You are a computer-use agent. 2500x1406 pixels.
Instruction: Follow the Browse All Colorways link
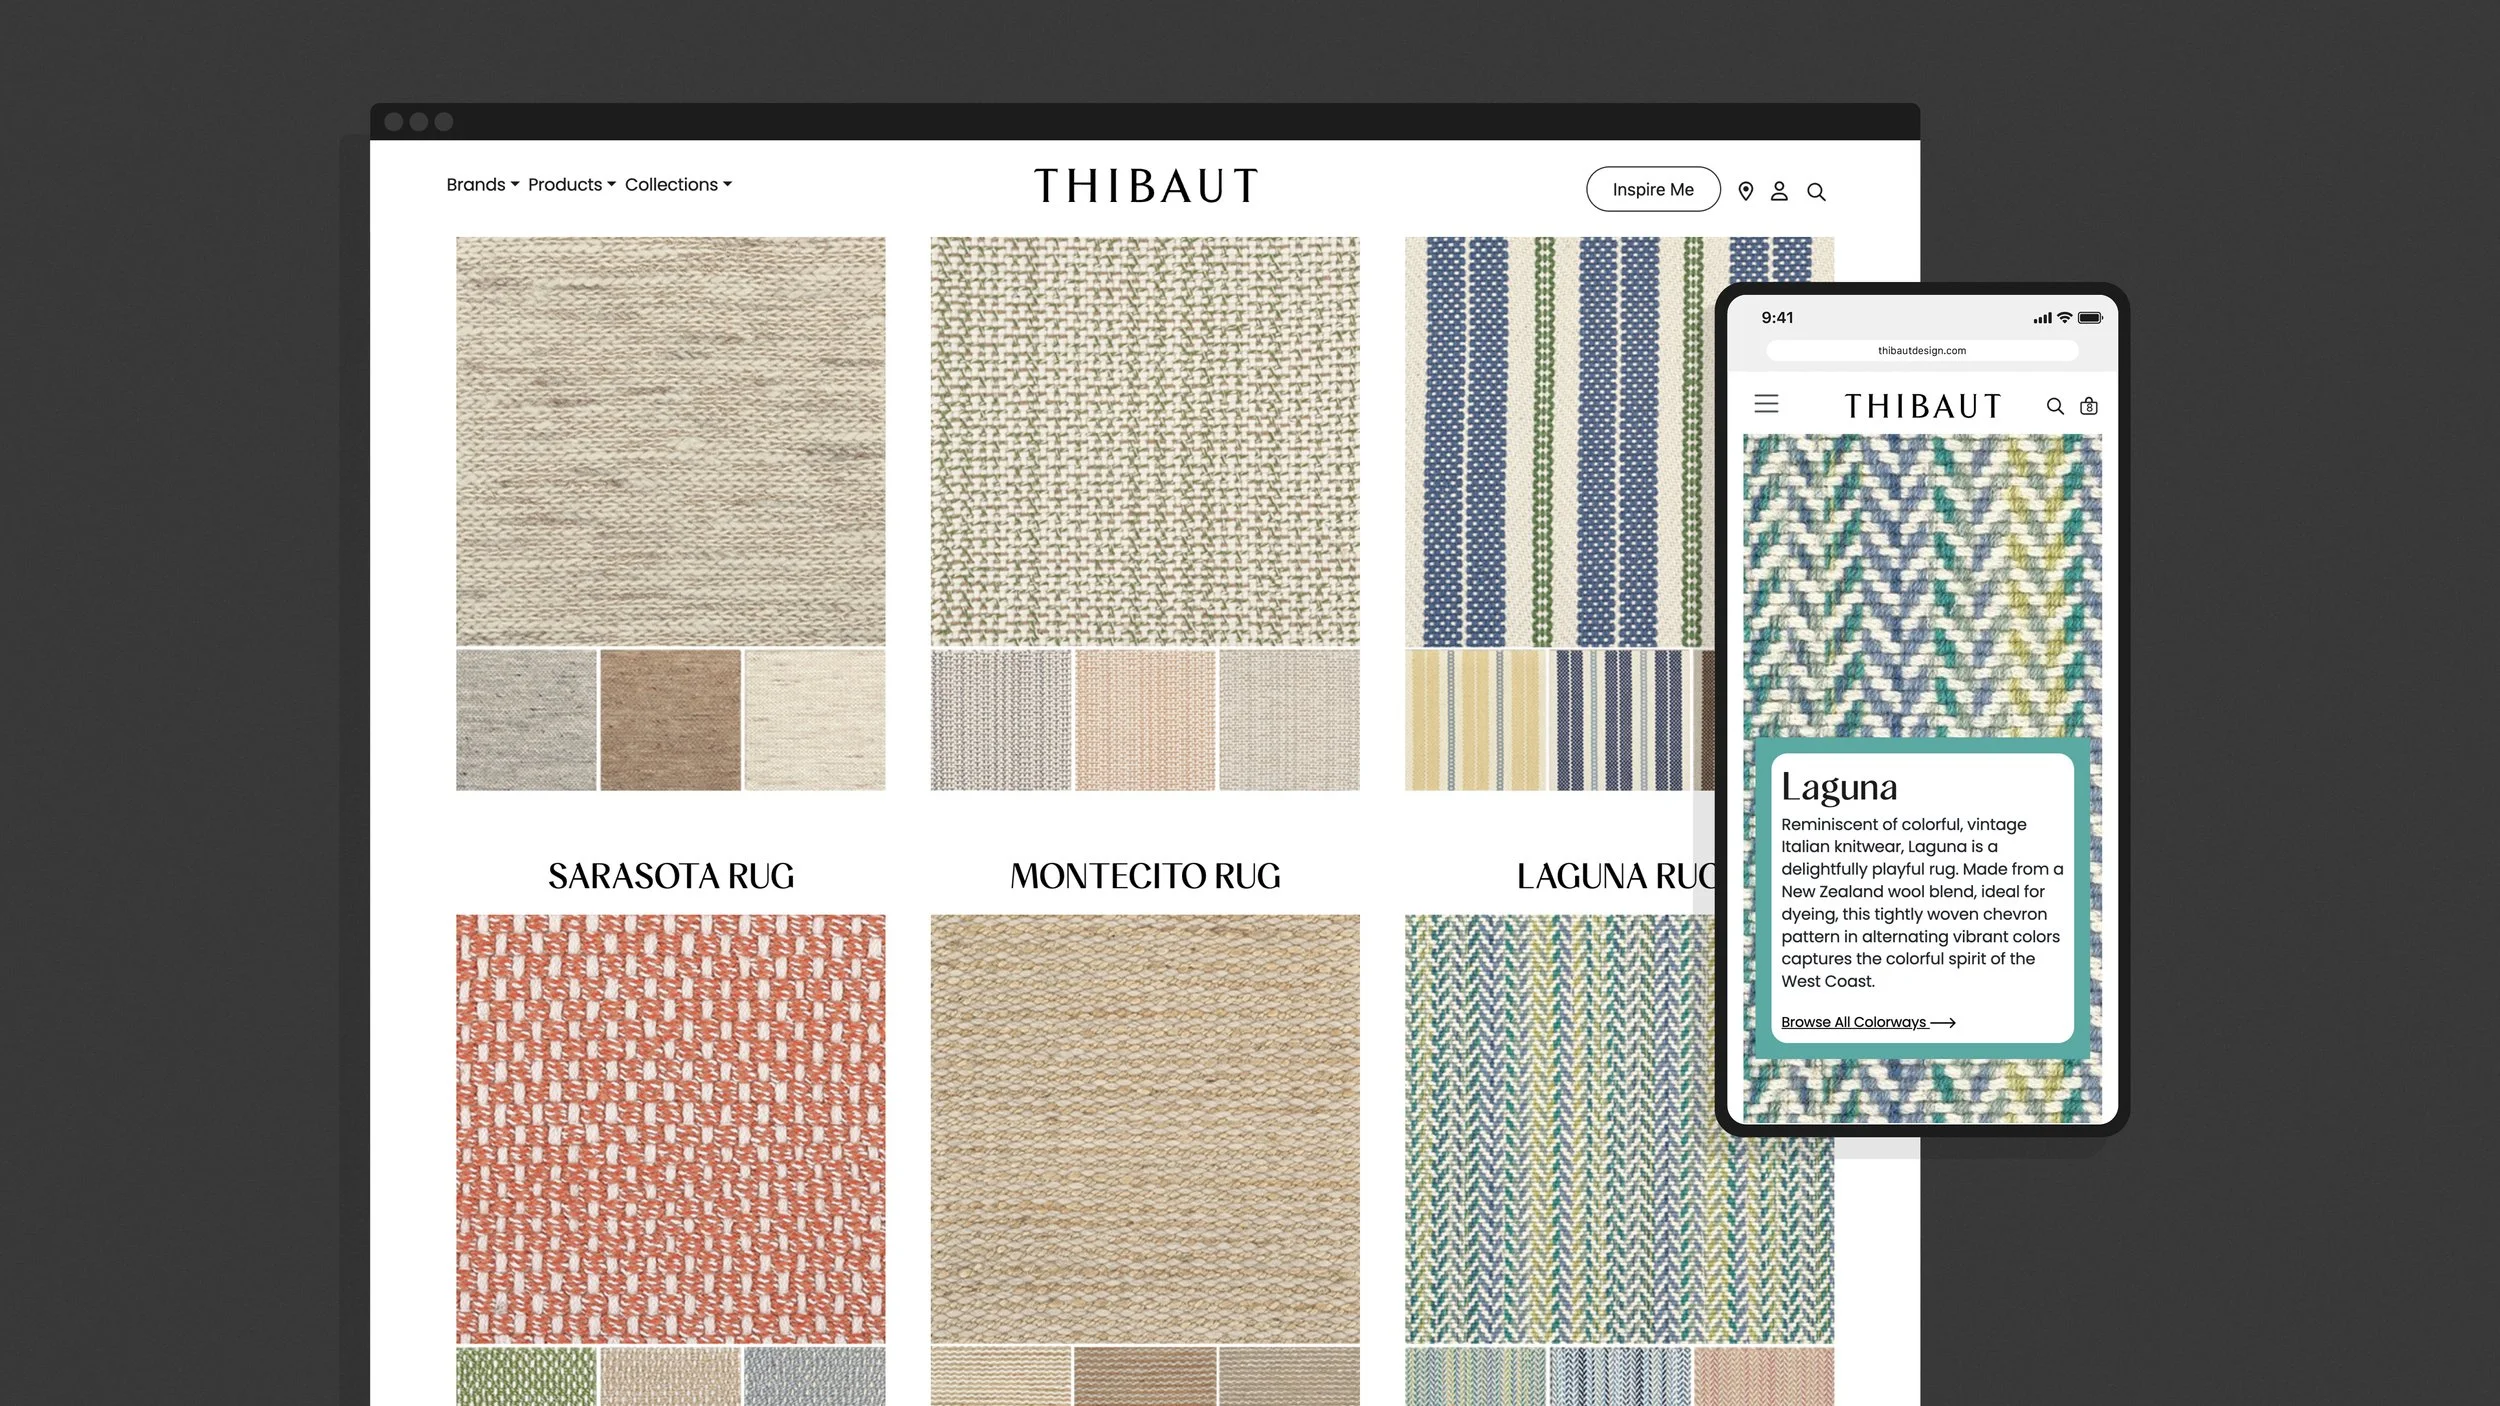[x=1868, y=1022]
